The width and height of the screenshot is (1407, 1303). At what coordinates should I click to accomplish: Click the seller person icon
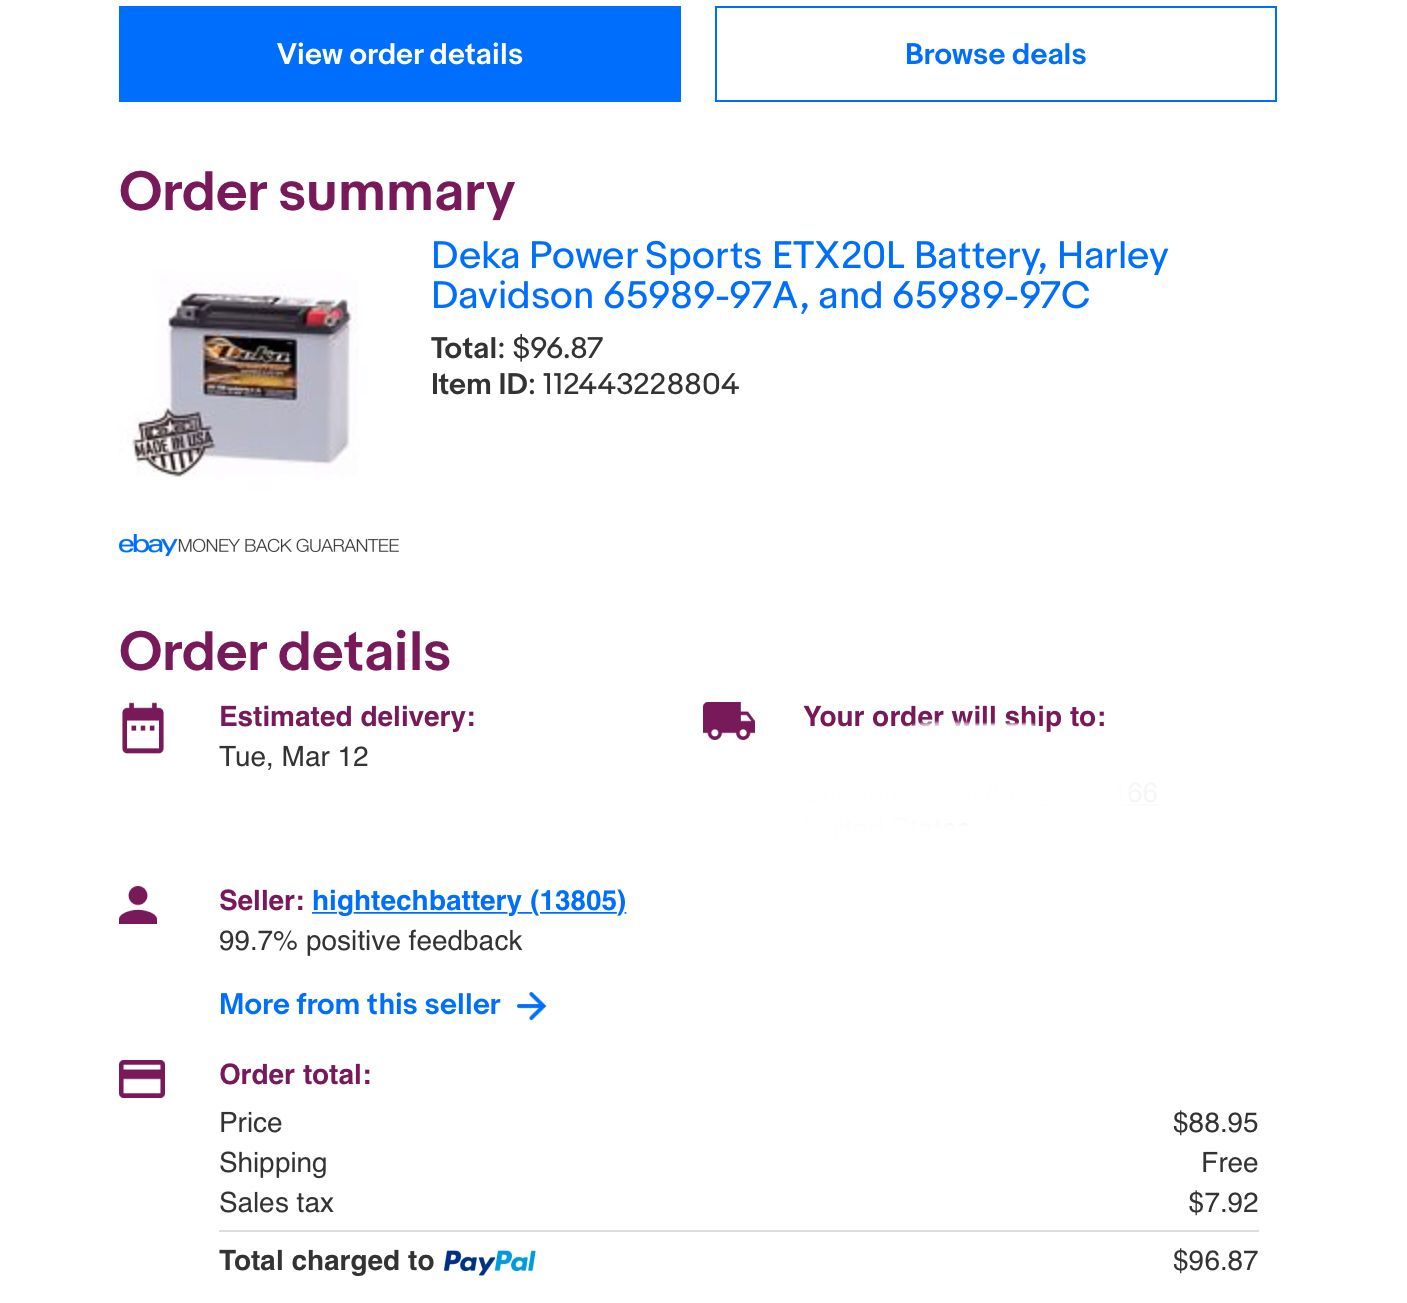(x=138, y=905)
